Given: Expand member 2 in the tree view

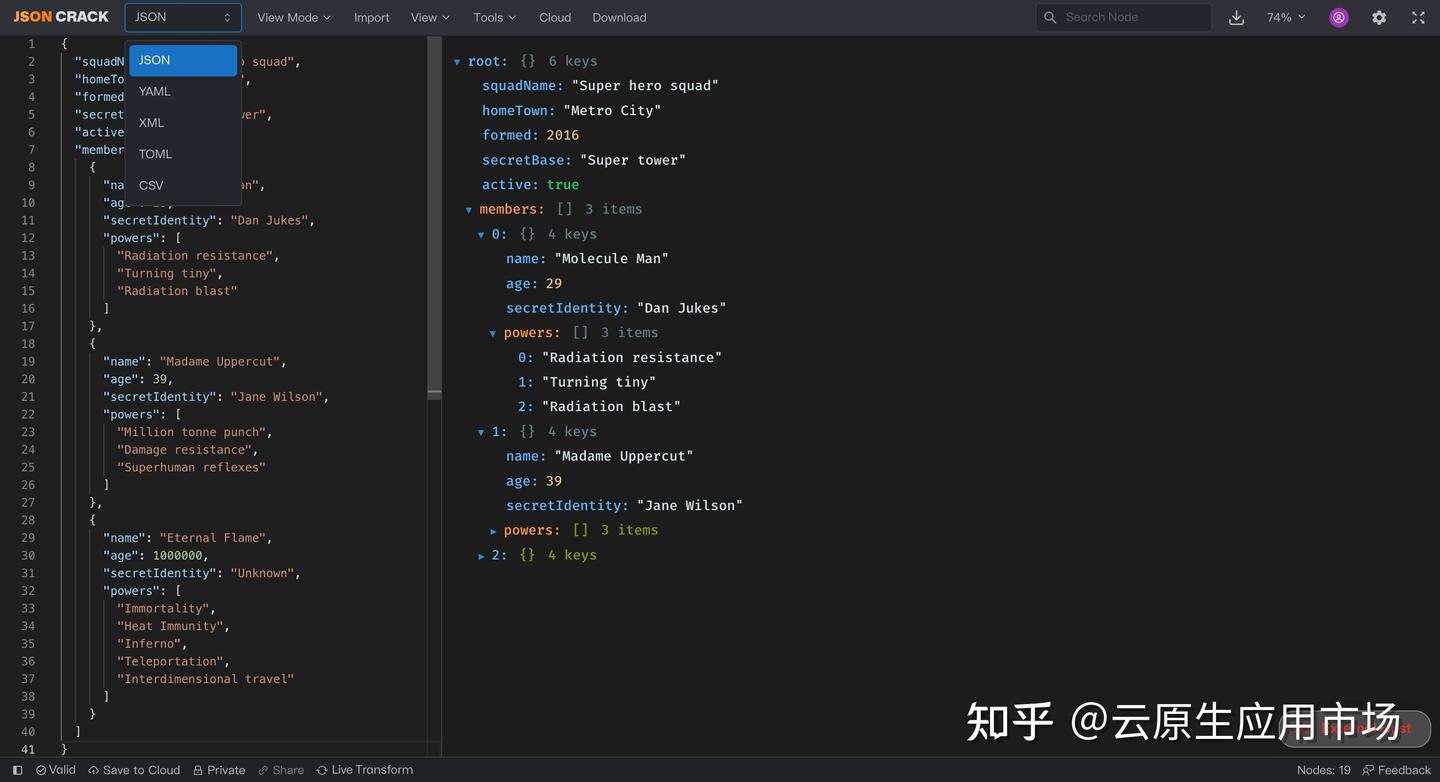Looking at the screenshot, I should pyautogui.click(x=482, y=555).
